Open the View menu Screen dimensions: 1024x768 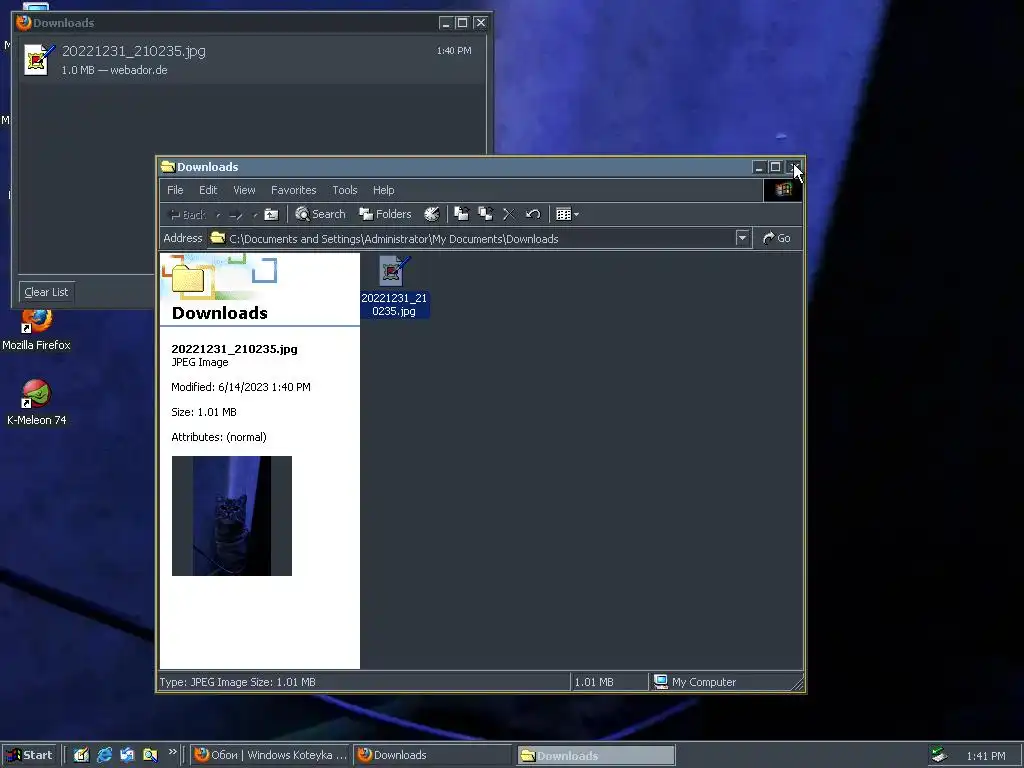click(x=244, y=190)
